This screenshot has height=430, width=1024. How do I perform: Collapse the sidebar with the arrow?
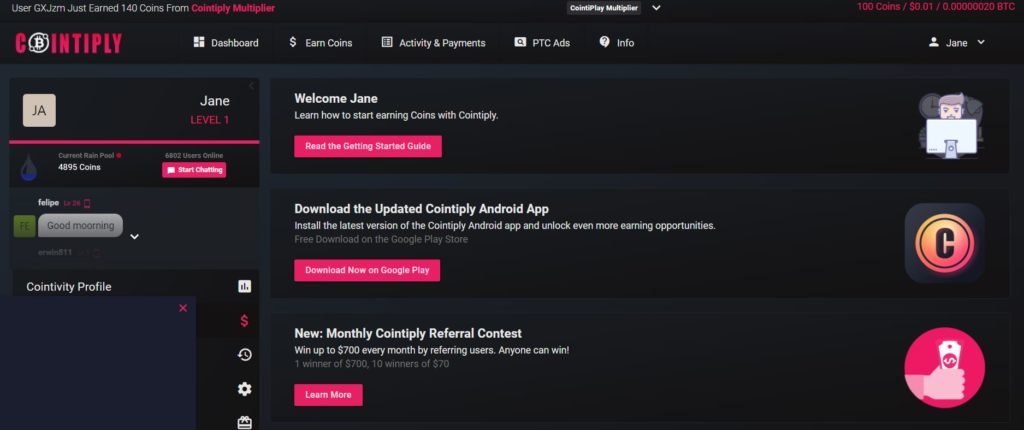click(251, 86)
